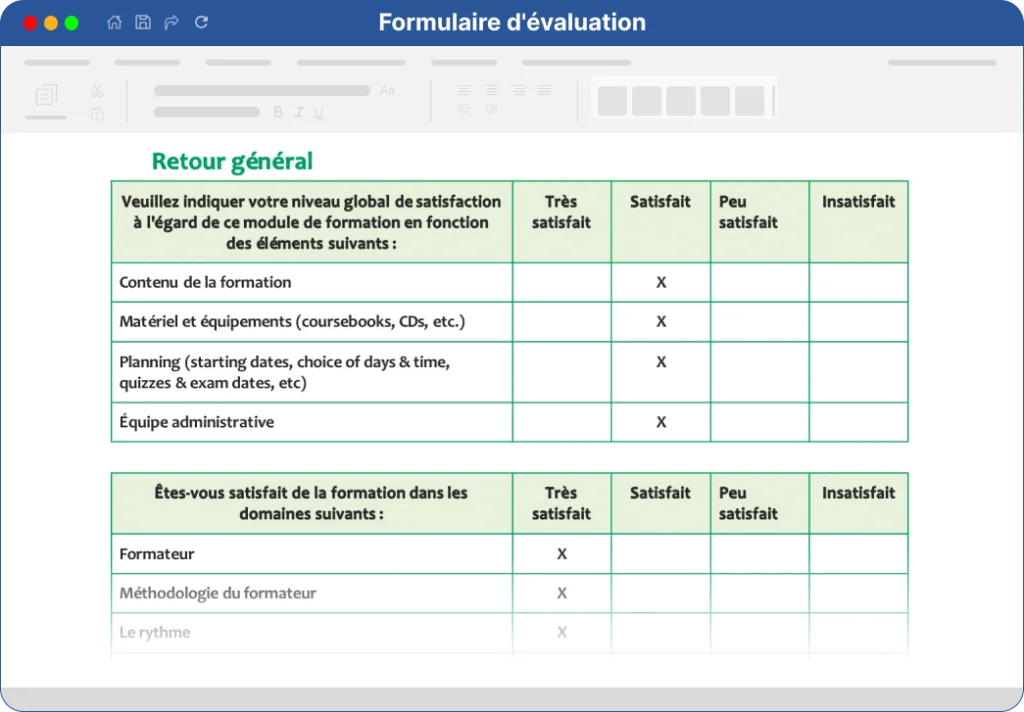Save the document with the floppy icon
Screen dimensions: 1024x712
coord(143,22)
